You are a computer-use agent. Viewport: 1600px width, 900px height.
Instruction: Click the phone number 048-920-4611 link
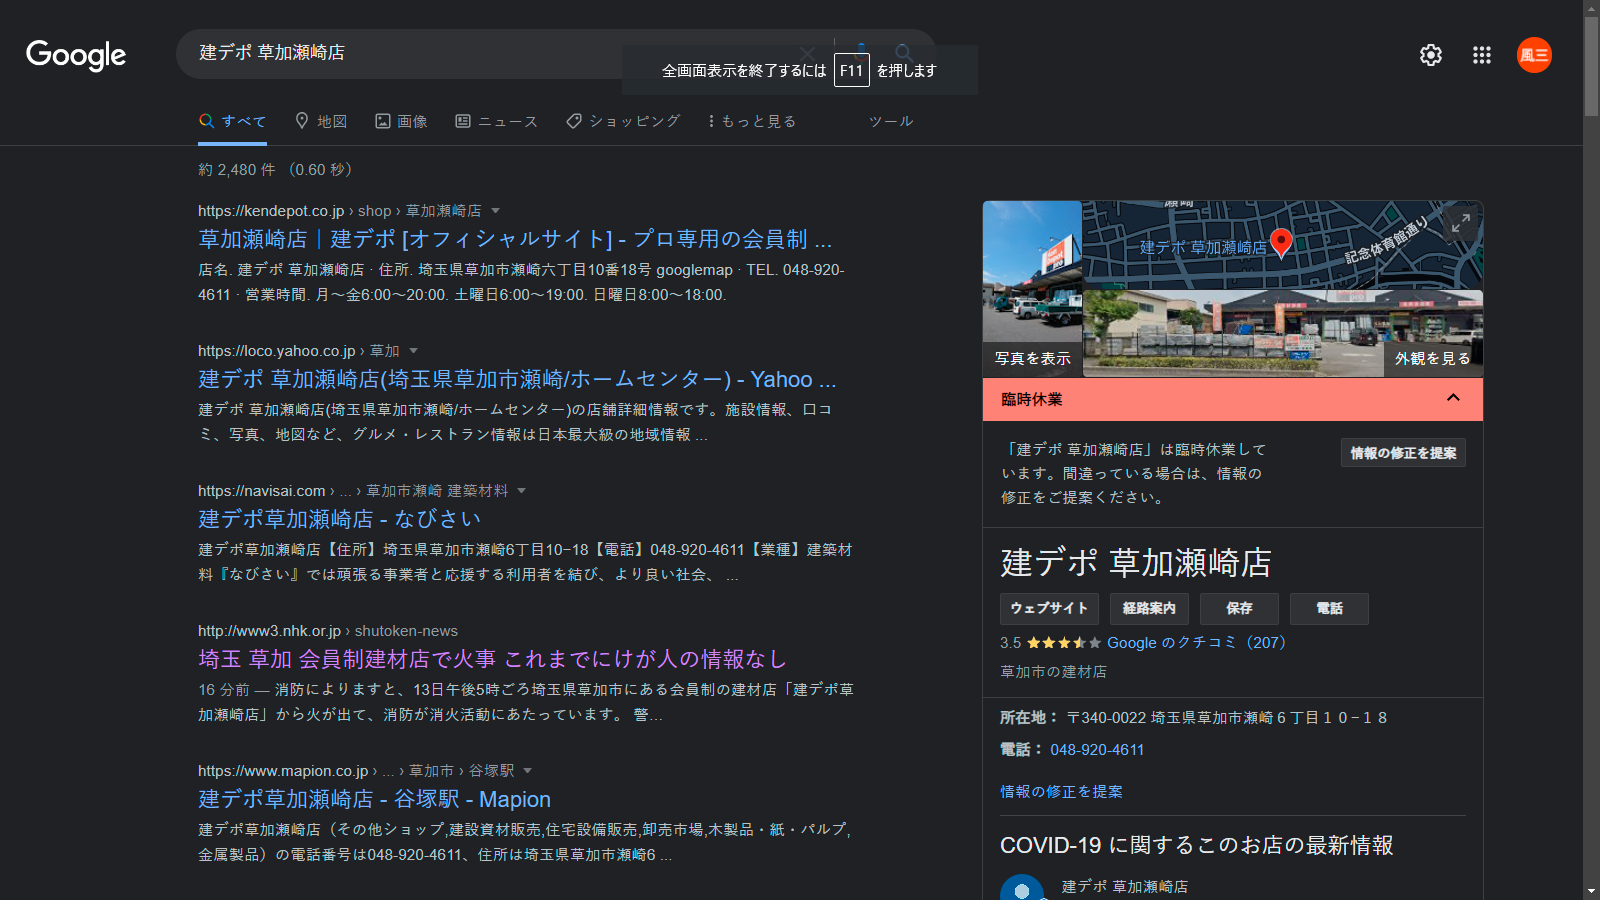1097,750
